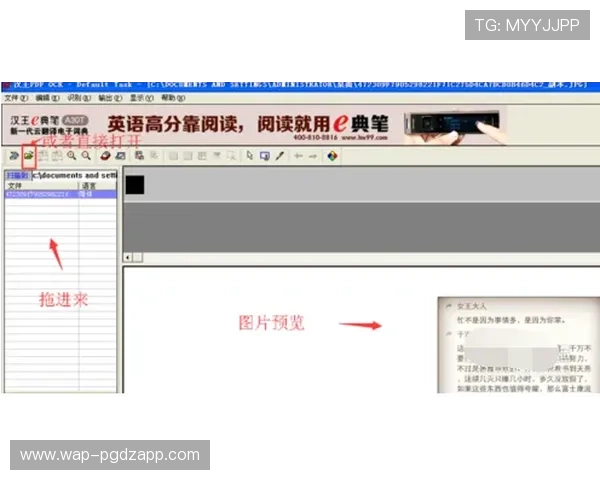Select the arrow pointer tool
Viewport: 600px width, 480px height.
[x=249, y=155]
